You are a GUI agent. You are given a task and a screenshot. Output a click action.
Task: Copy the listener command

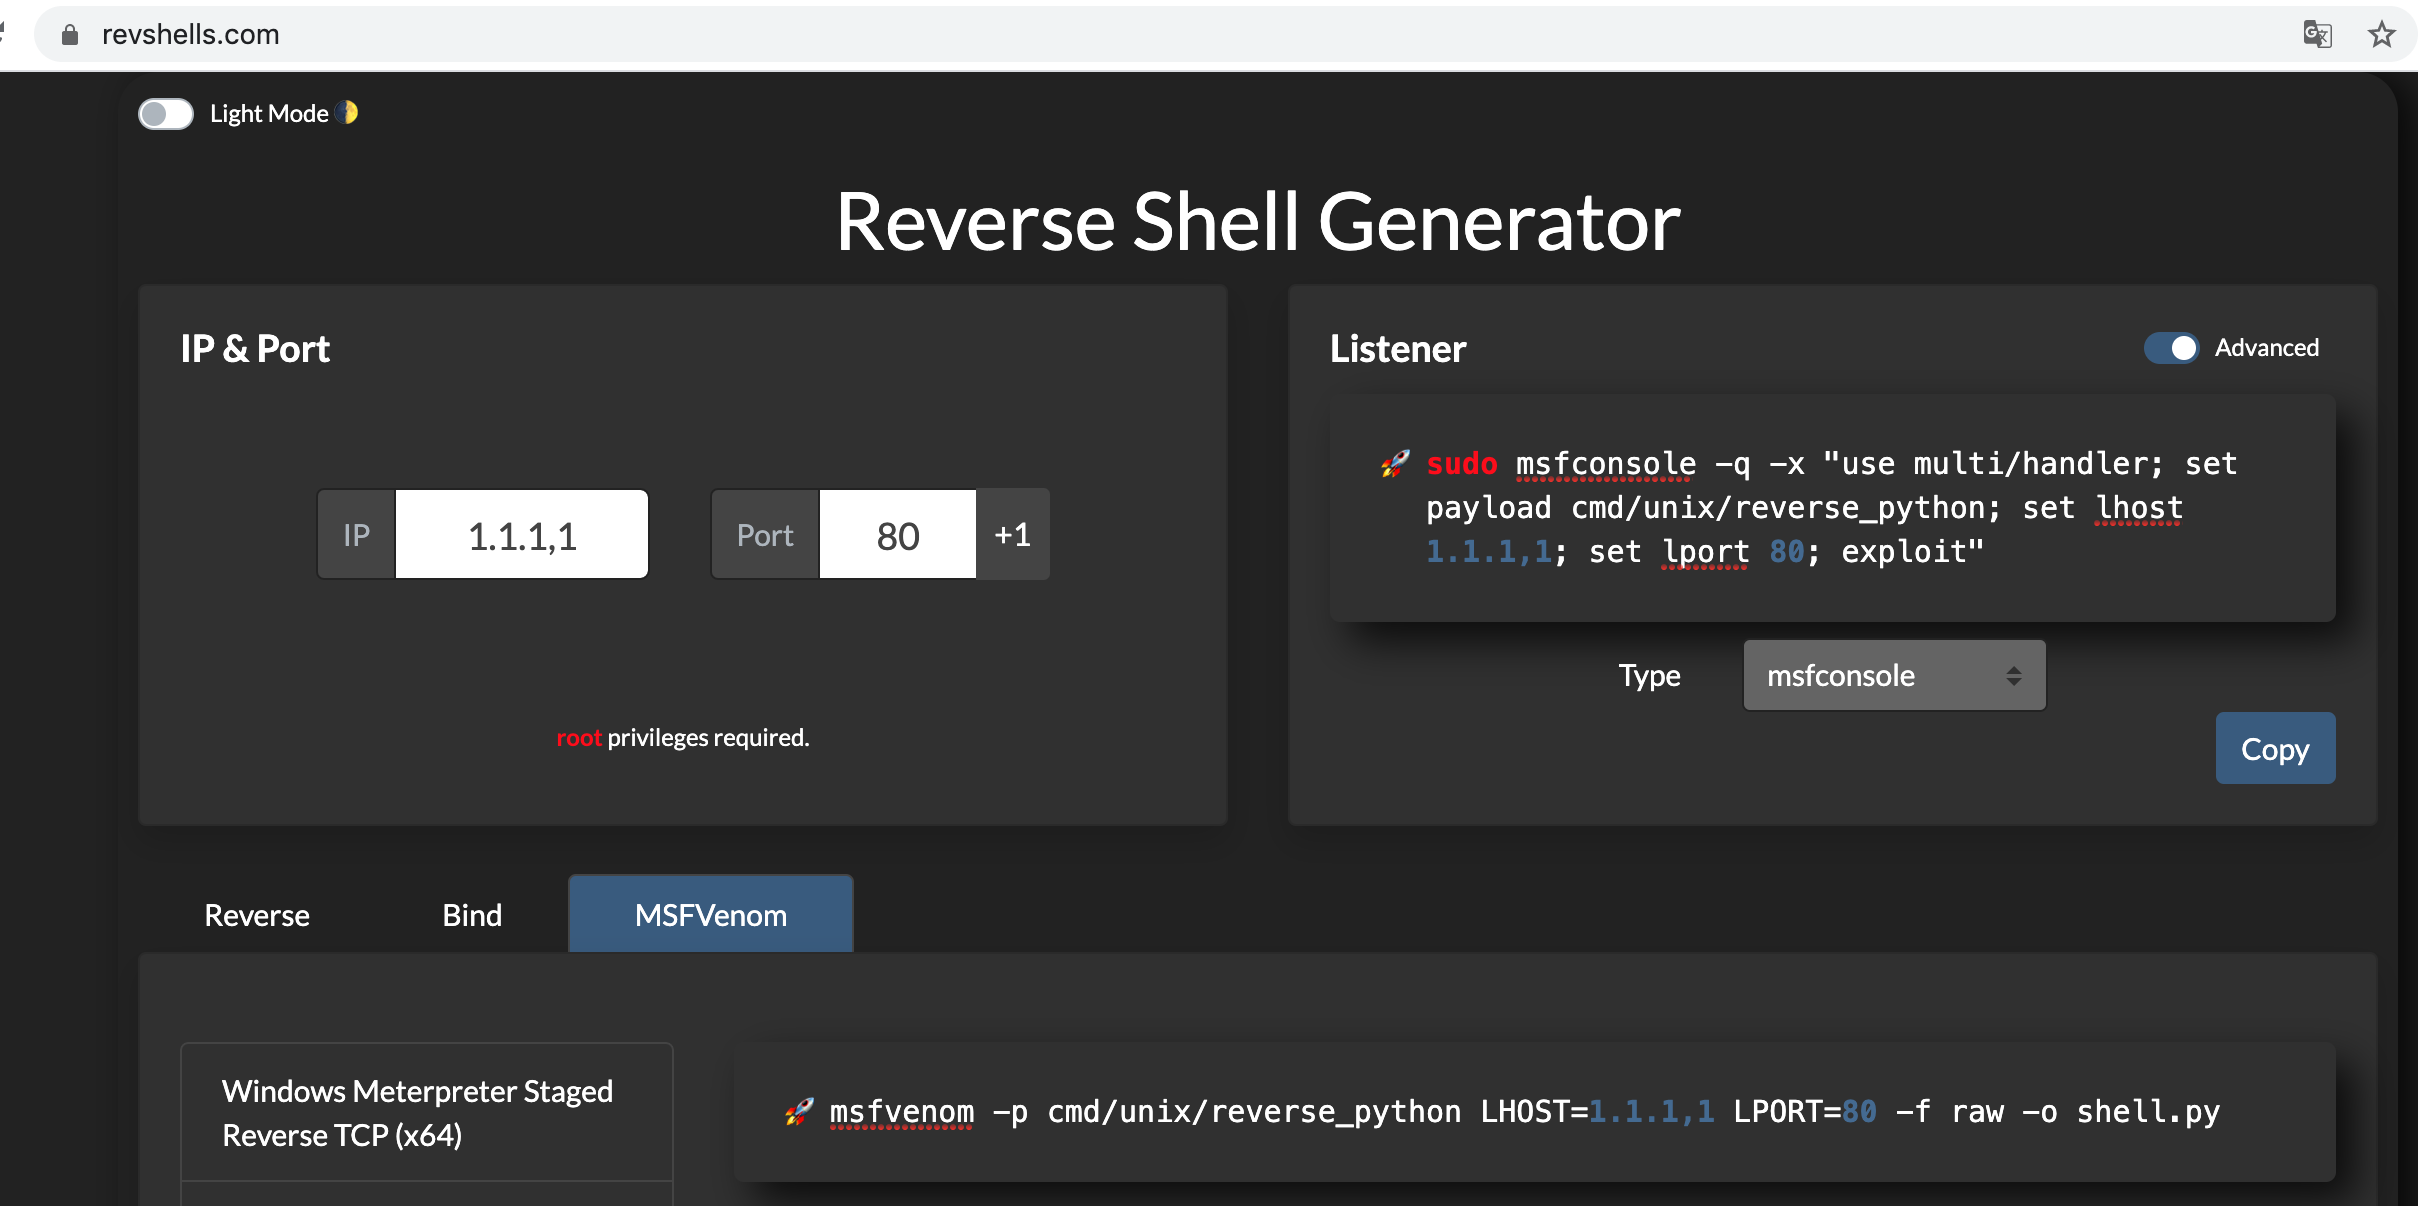[2275, 749]
